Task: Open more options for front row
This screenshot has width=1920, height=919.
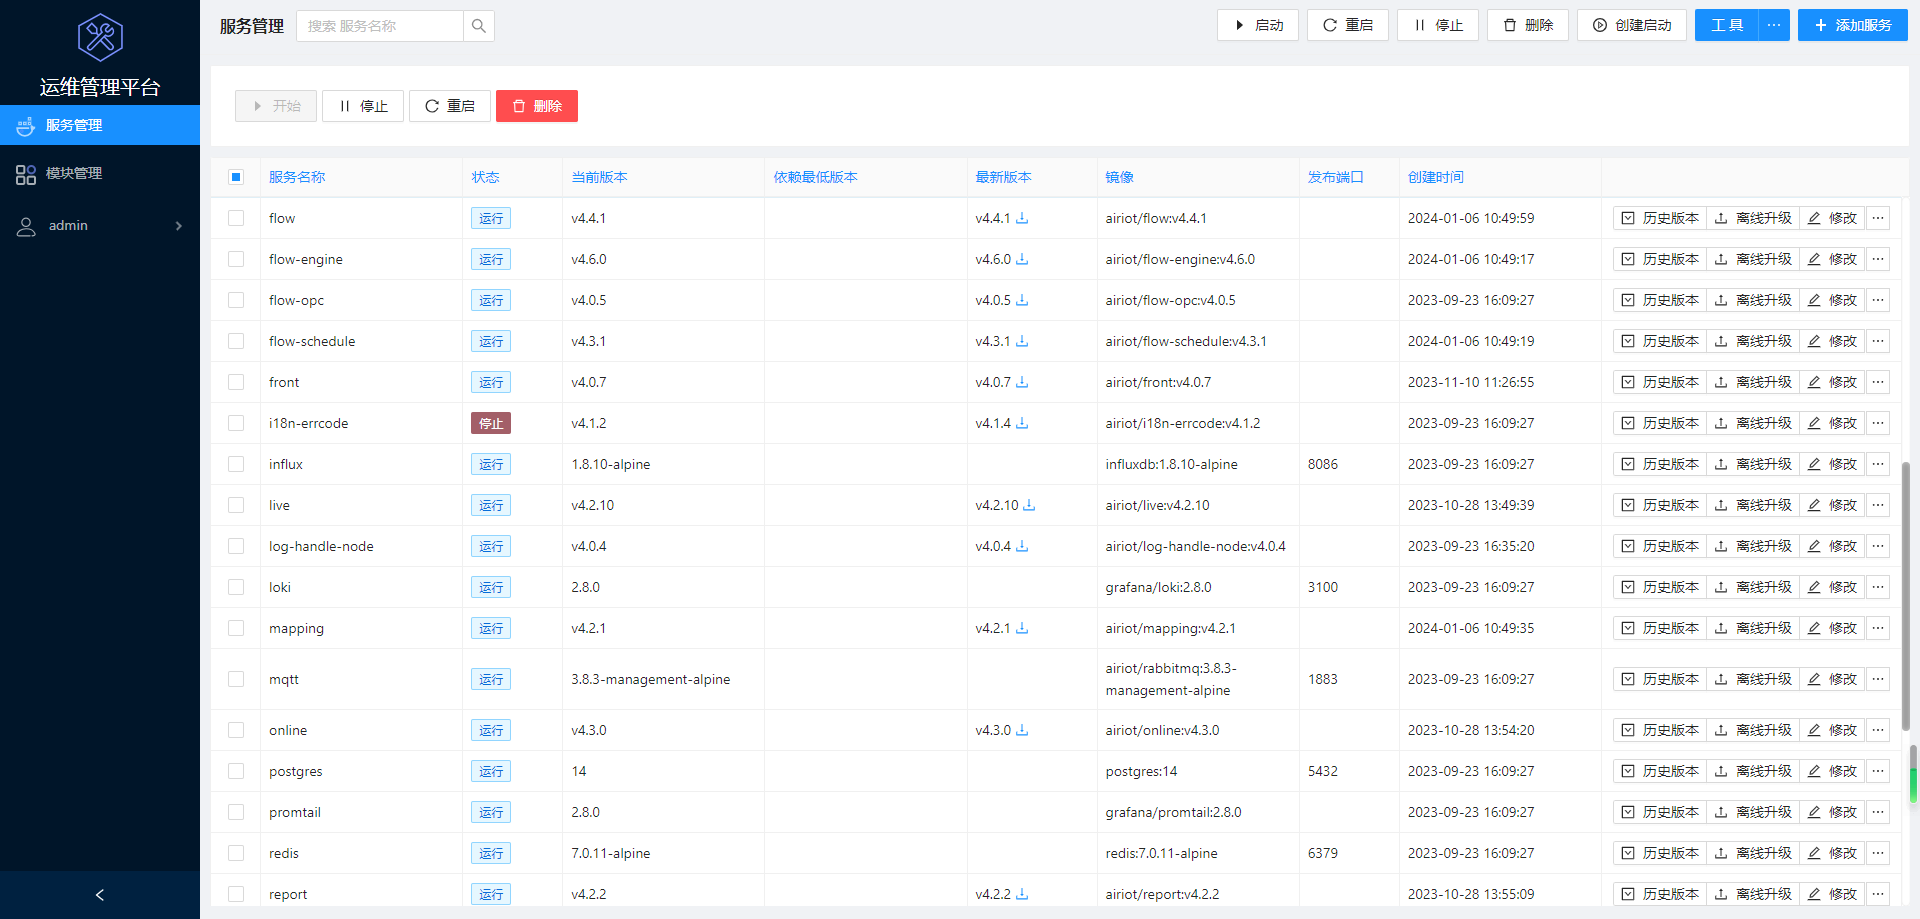Action: (x=1878, y=382)
